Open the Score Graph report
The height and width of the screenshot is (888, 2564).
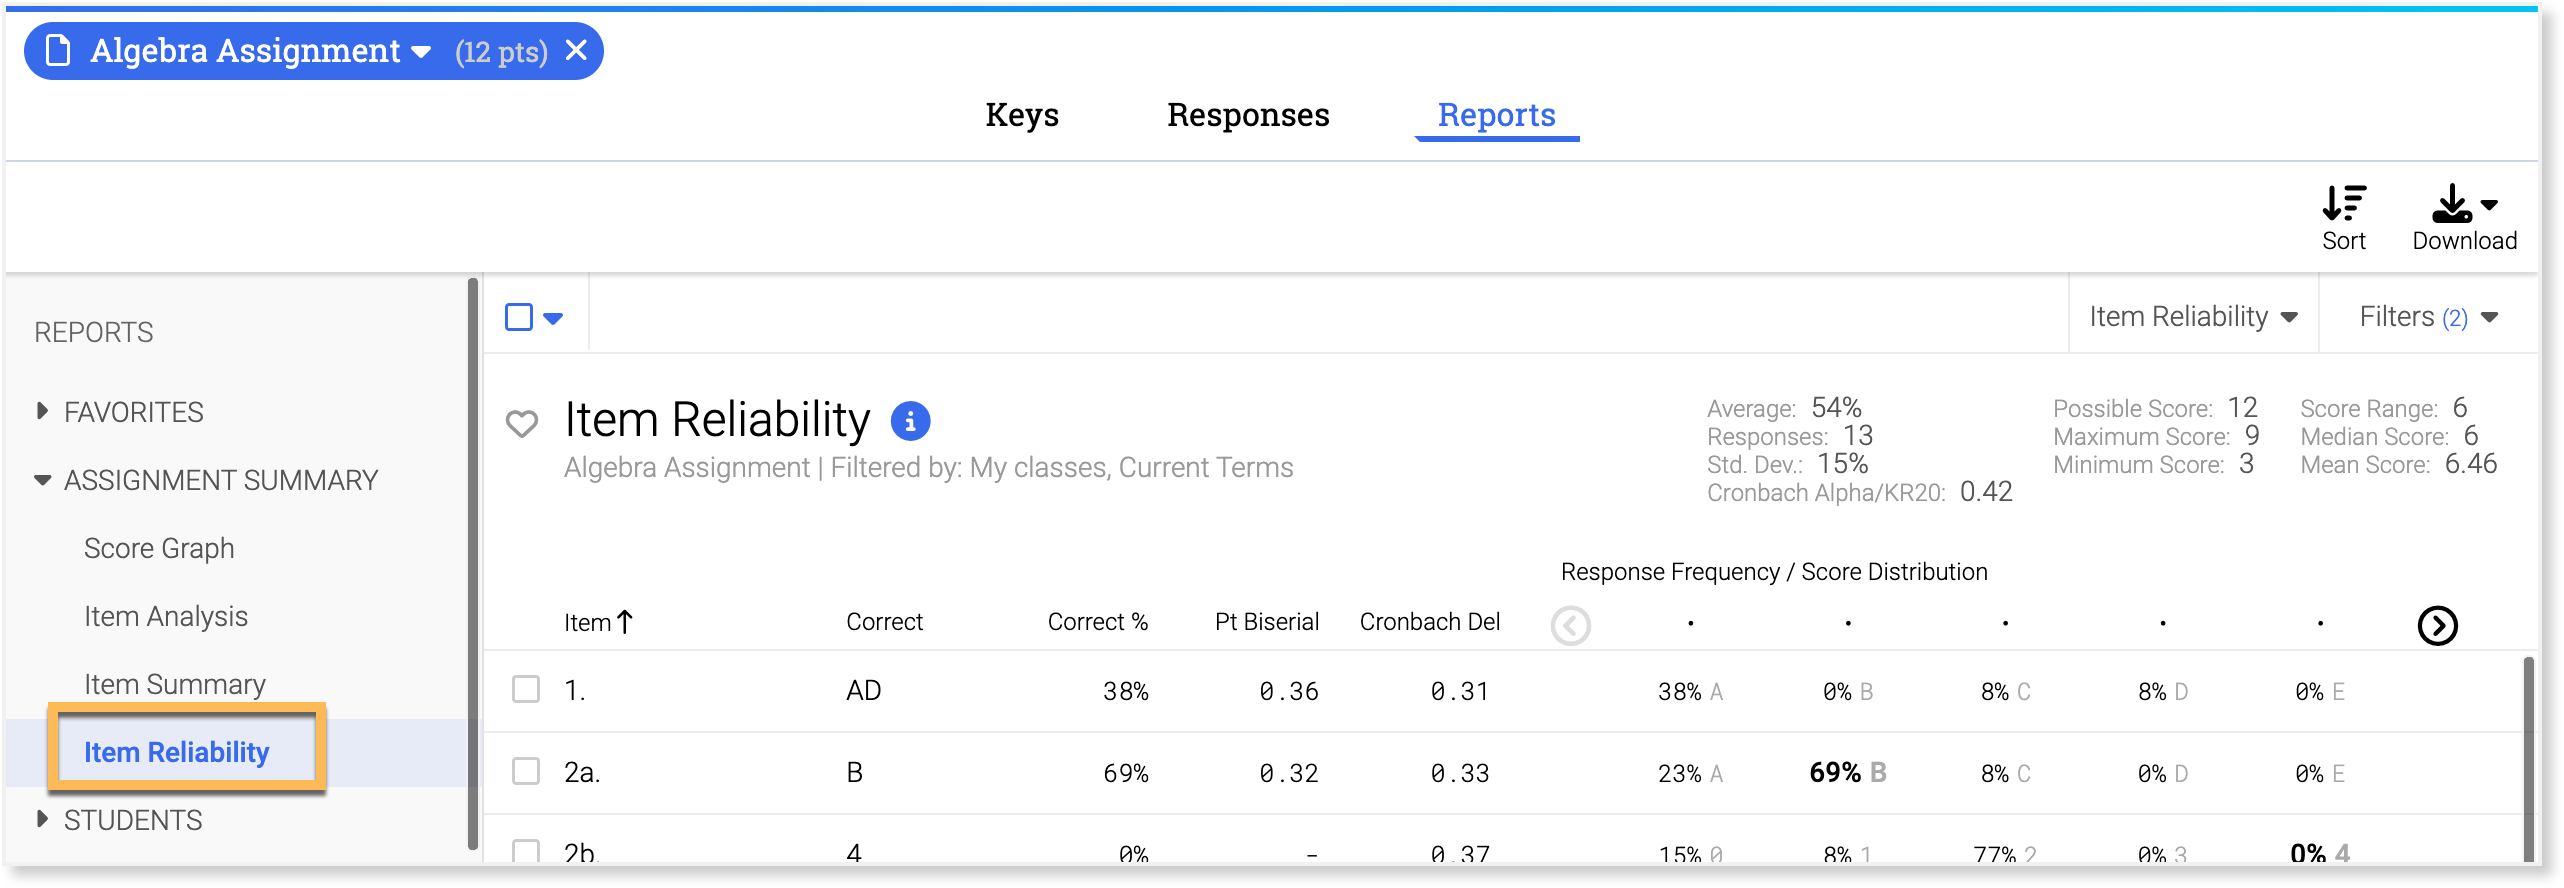coord(159,548)
